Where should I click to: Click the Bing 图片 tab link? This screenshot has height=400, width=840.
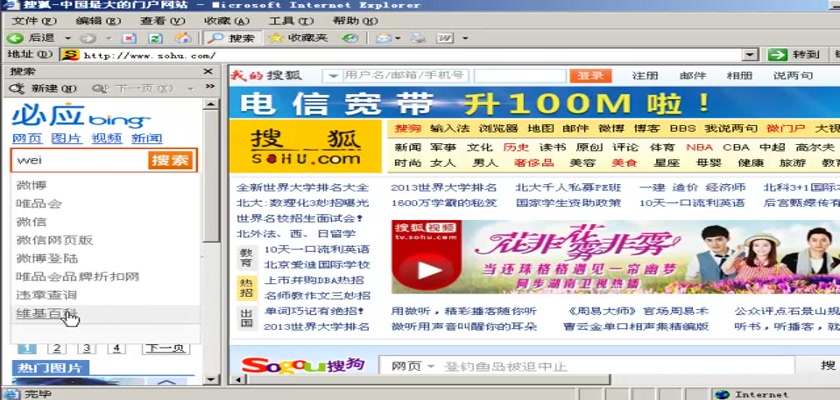[x=66, y=139]
